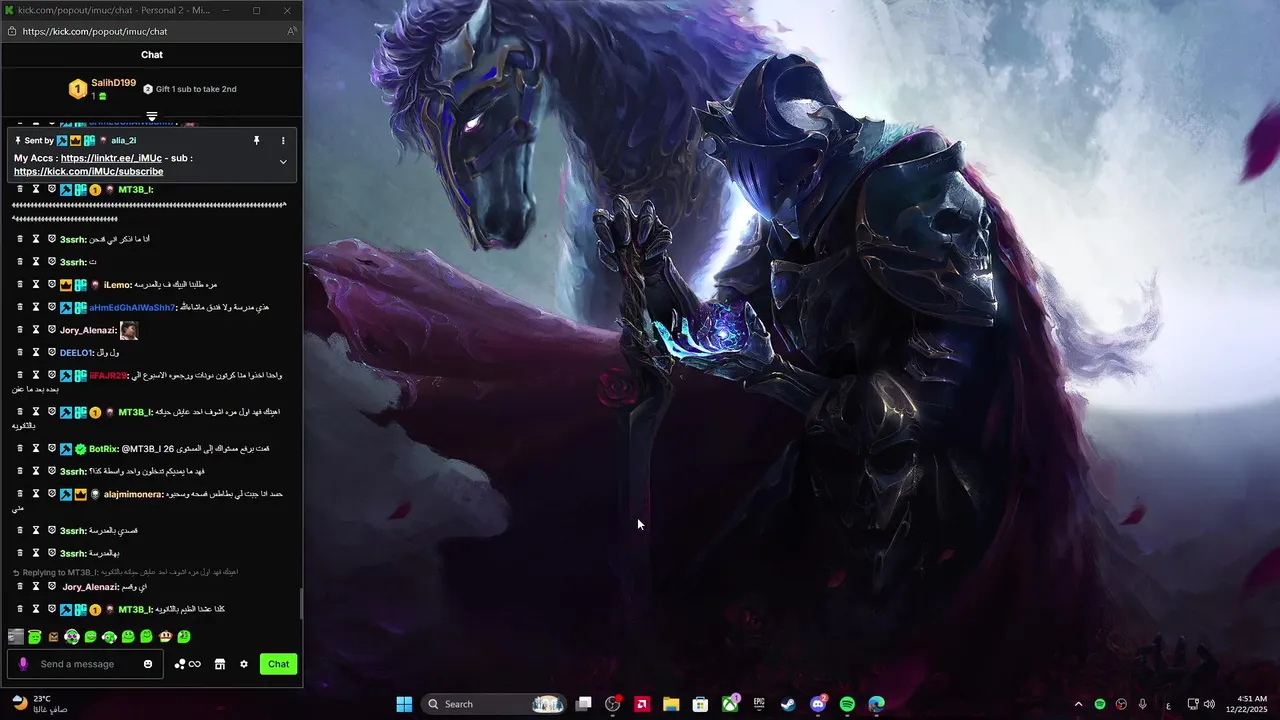Open the linktr.ee/_iMUc link
This screenshot has width=1280, height=720.
[111, 158]
